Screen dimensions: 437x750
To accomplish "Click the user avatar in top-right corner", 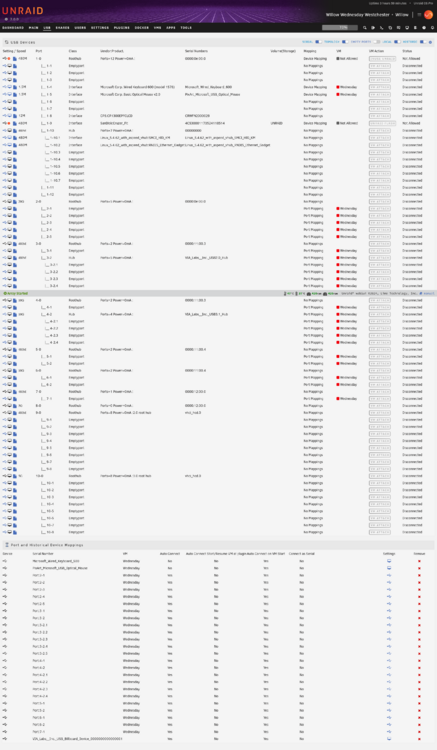I will click(x=428, y=15).
